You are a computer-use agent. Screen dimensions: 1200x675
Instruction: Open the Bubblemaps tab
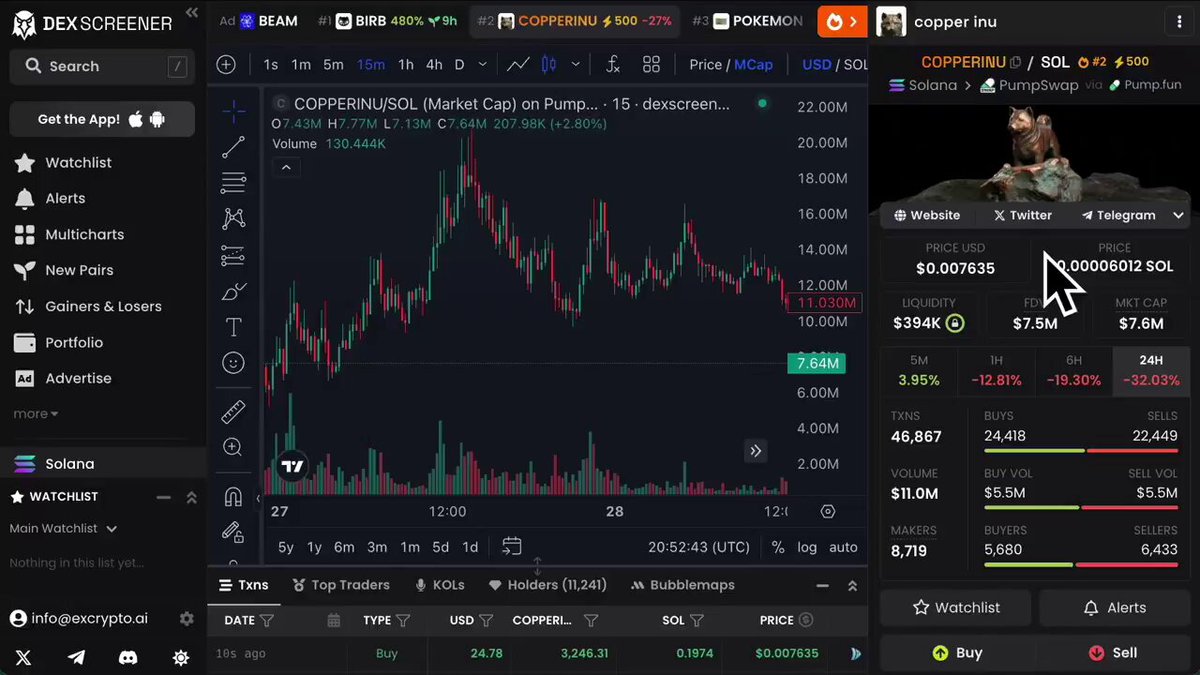coord(683,585)
